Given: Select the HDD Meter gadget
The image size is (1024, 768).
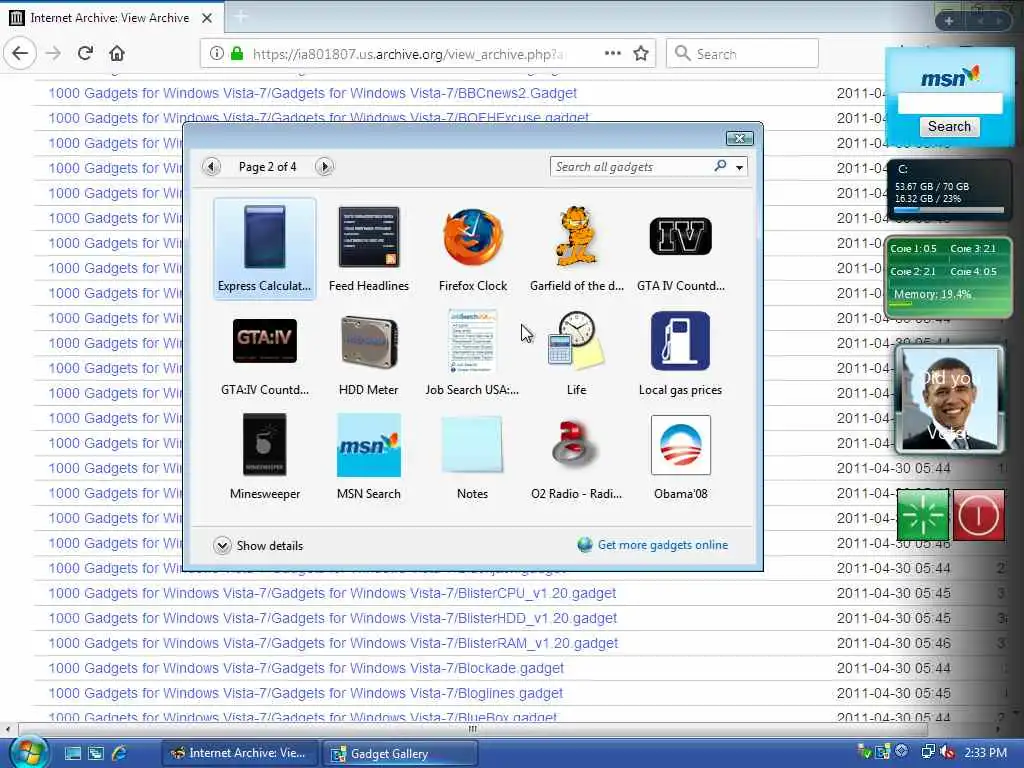Looking at the screenshot, I should 368,353.
